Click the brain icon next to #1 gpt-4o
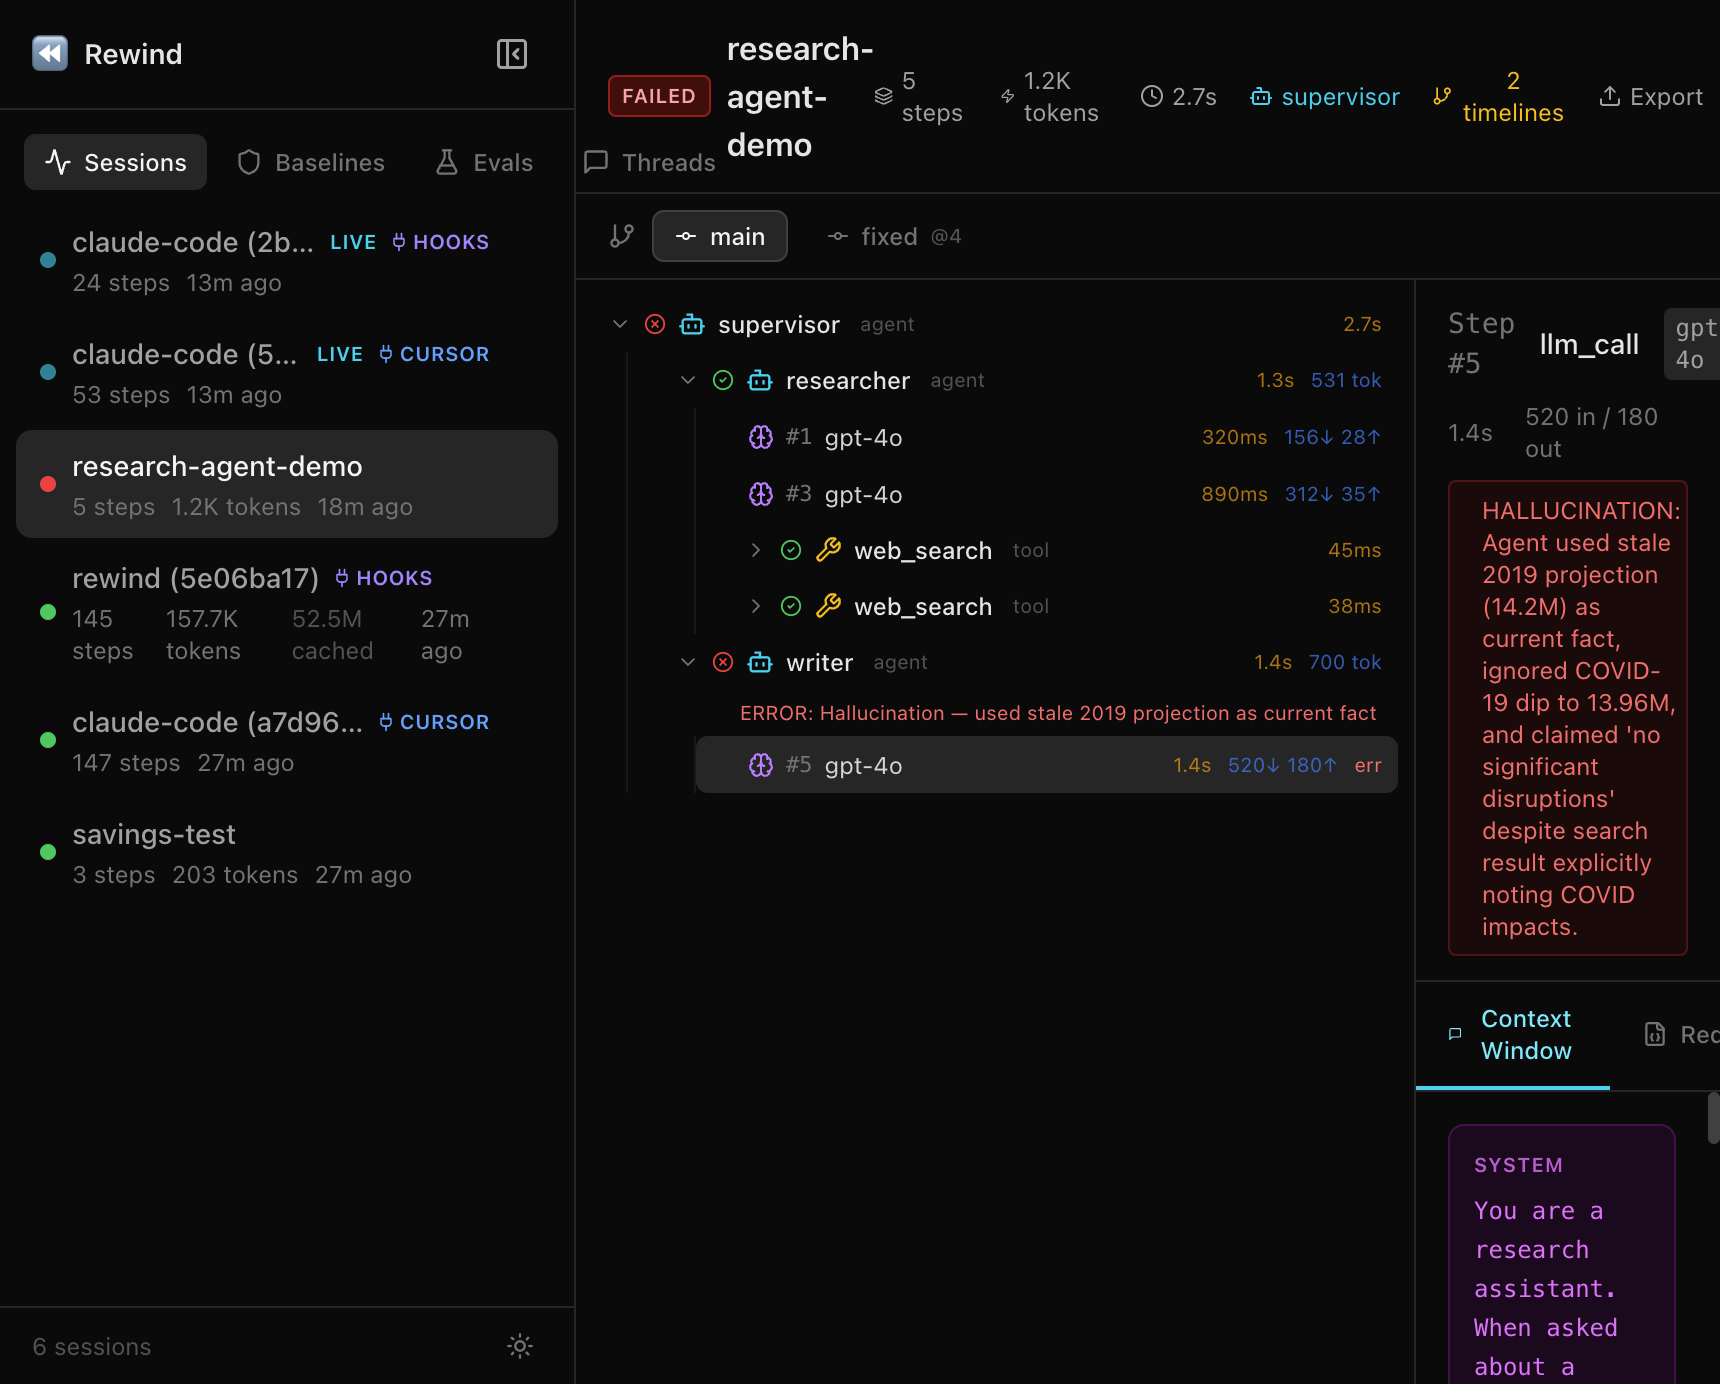 [761, 437]
